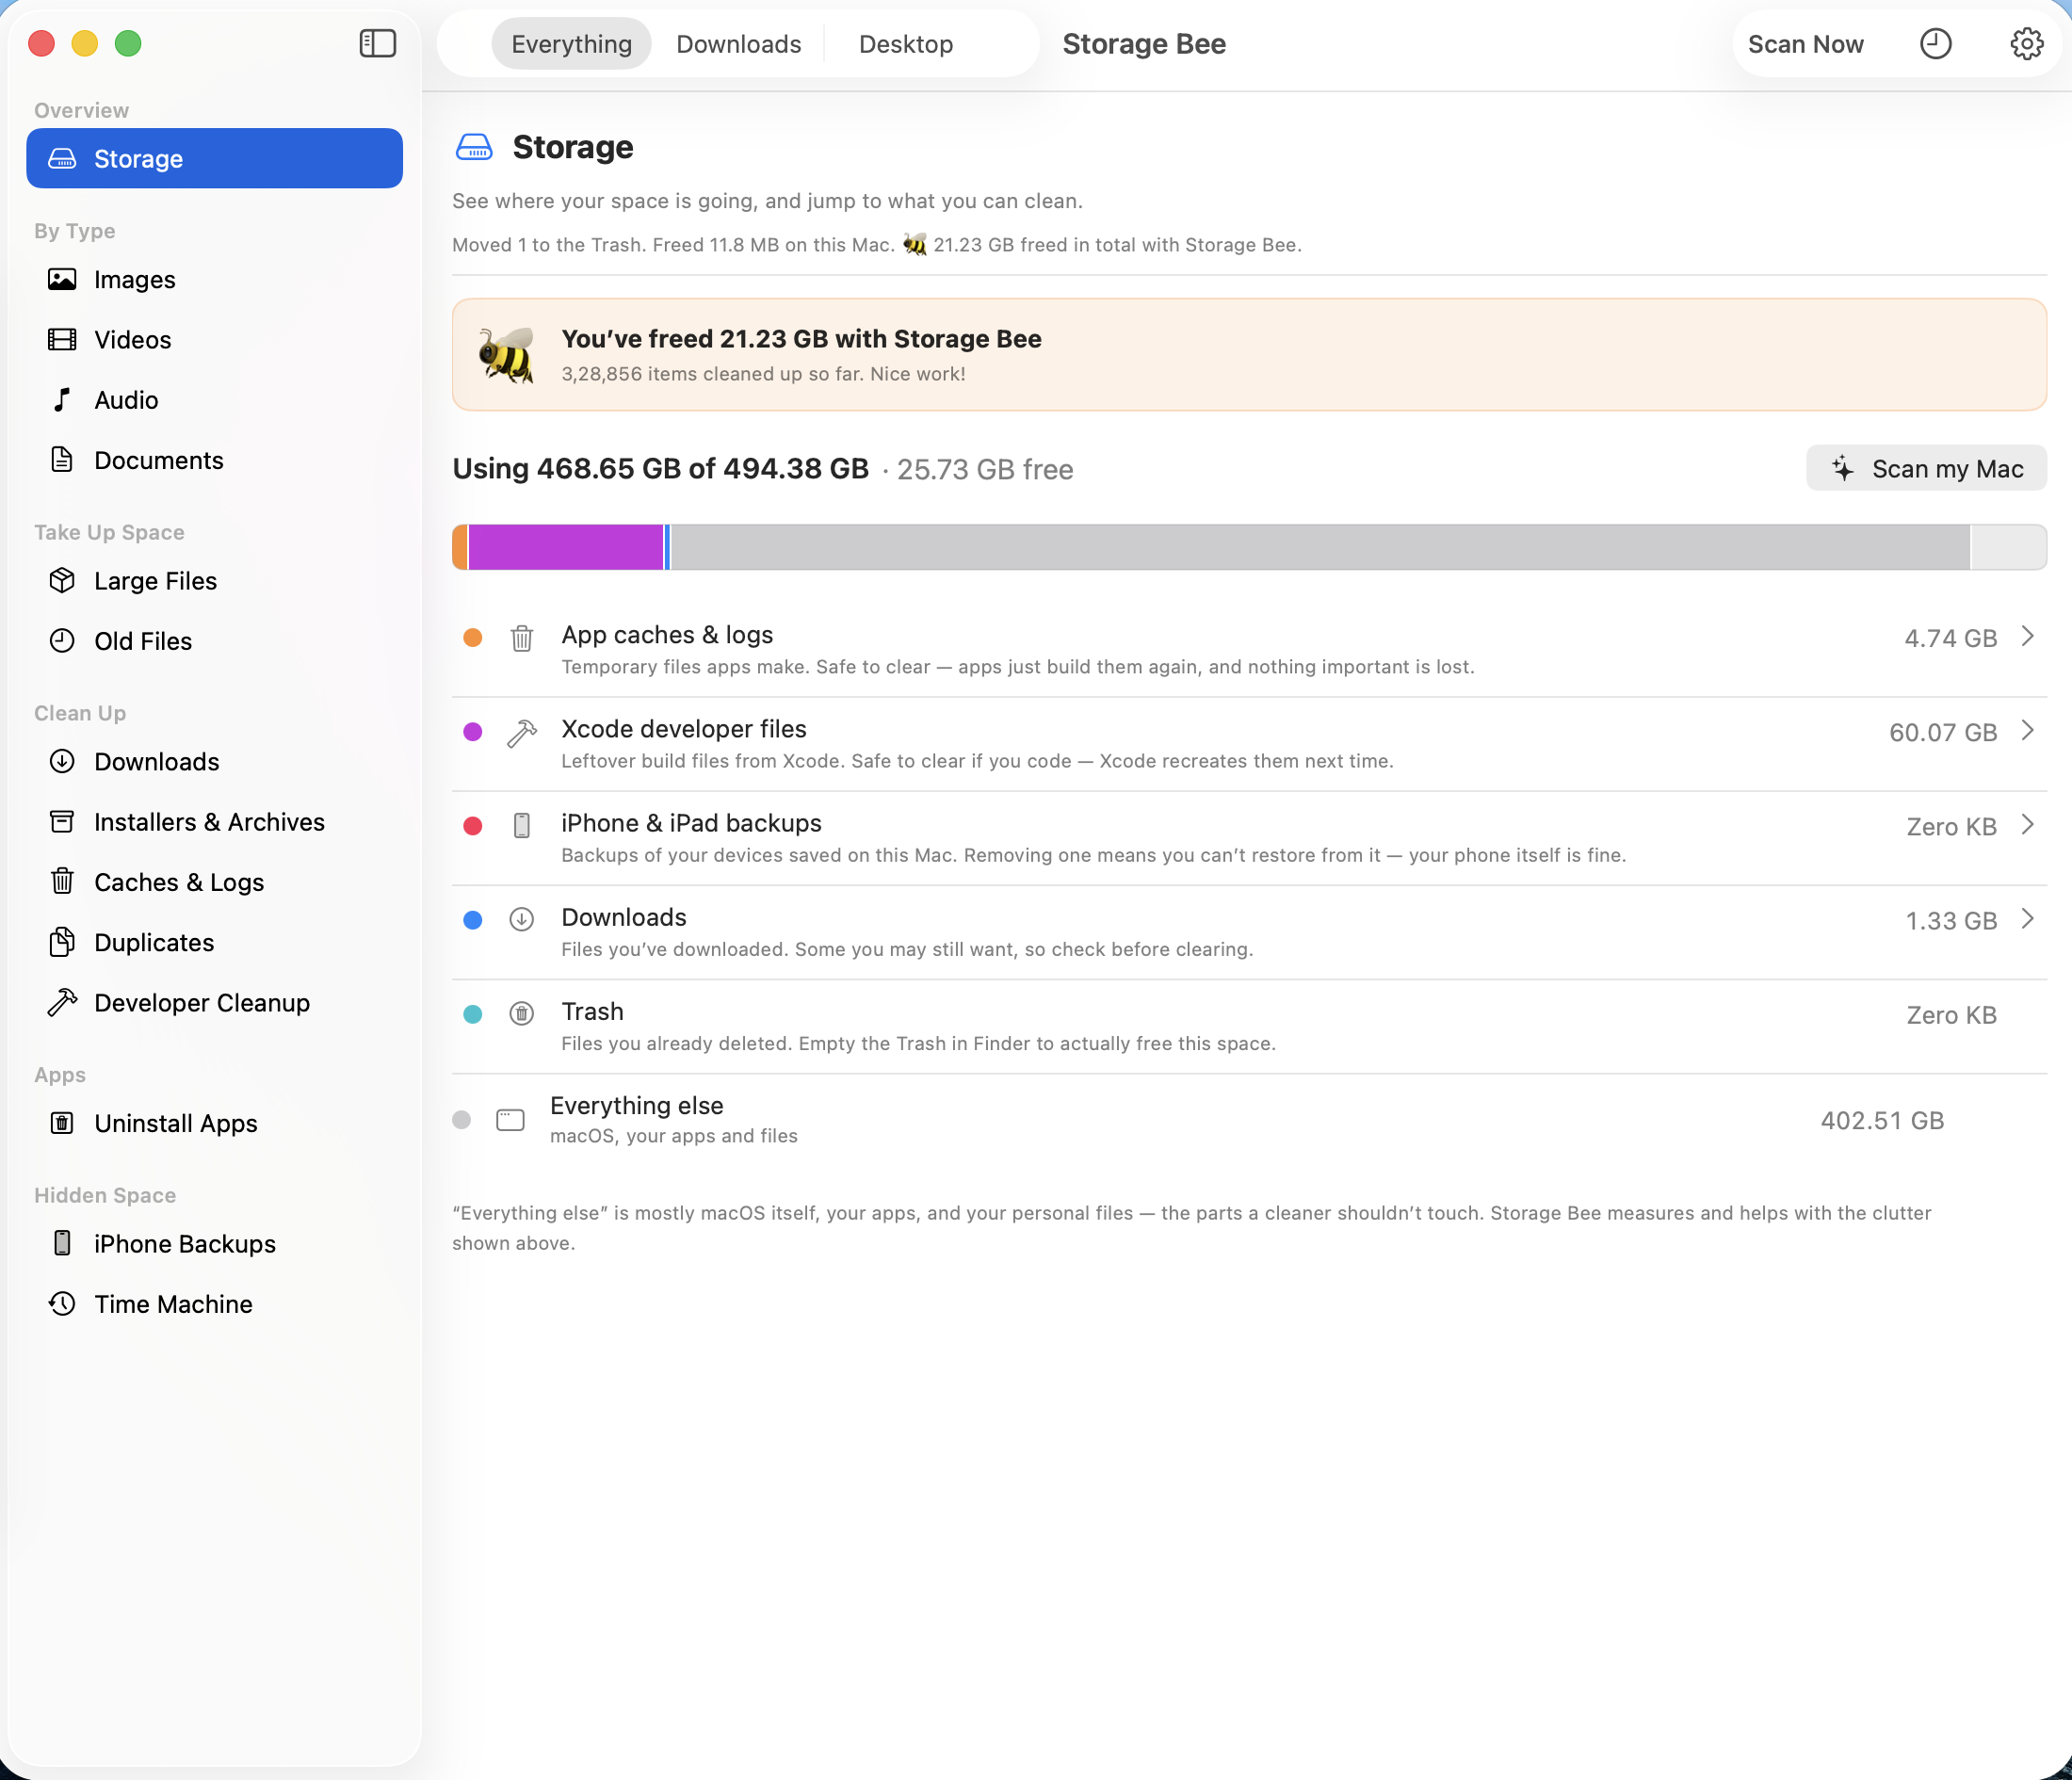
Task: Open Developer Cleanup in the sidebar
Action: click(214, 1002)
